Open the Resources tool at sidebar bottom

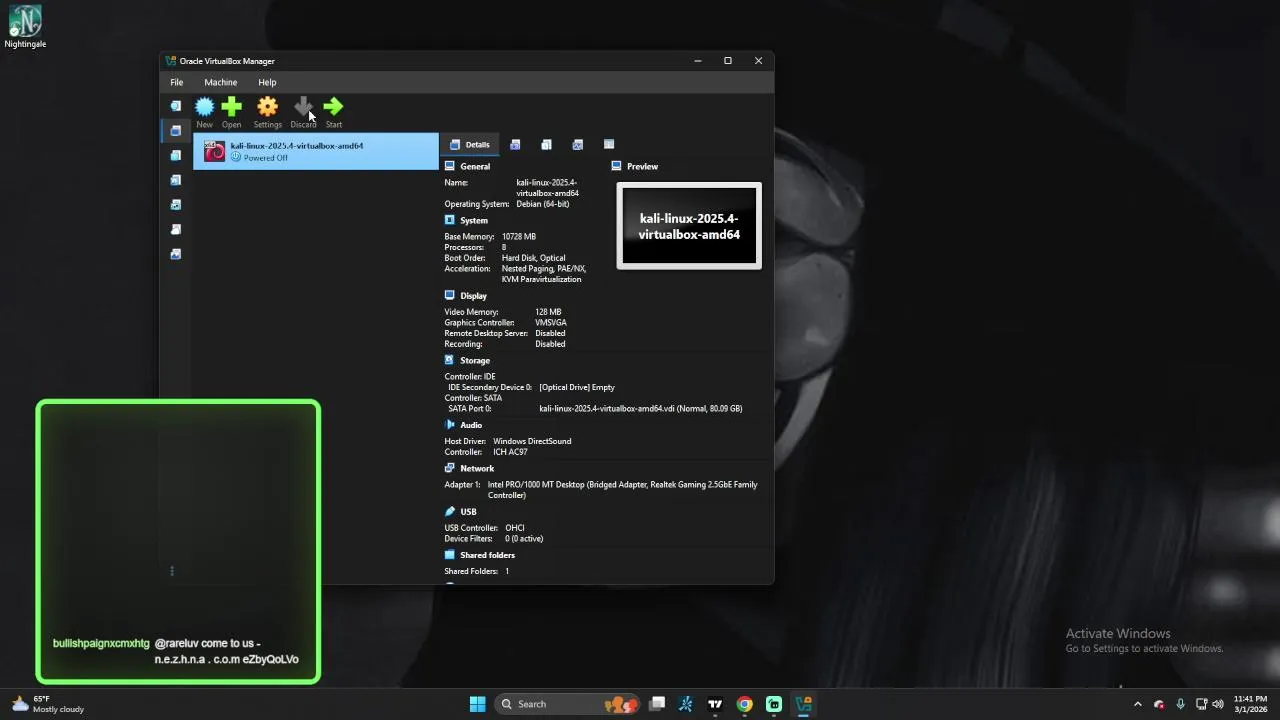pos(176,254)
